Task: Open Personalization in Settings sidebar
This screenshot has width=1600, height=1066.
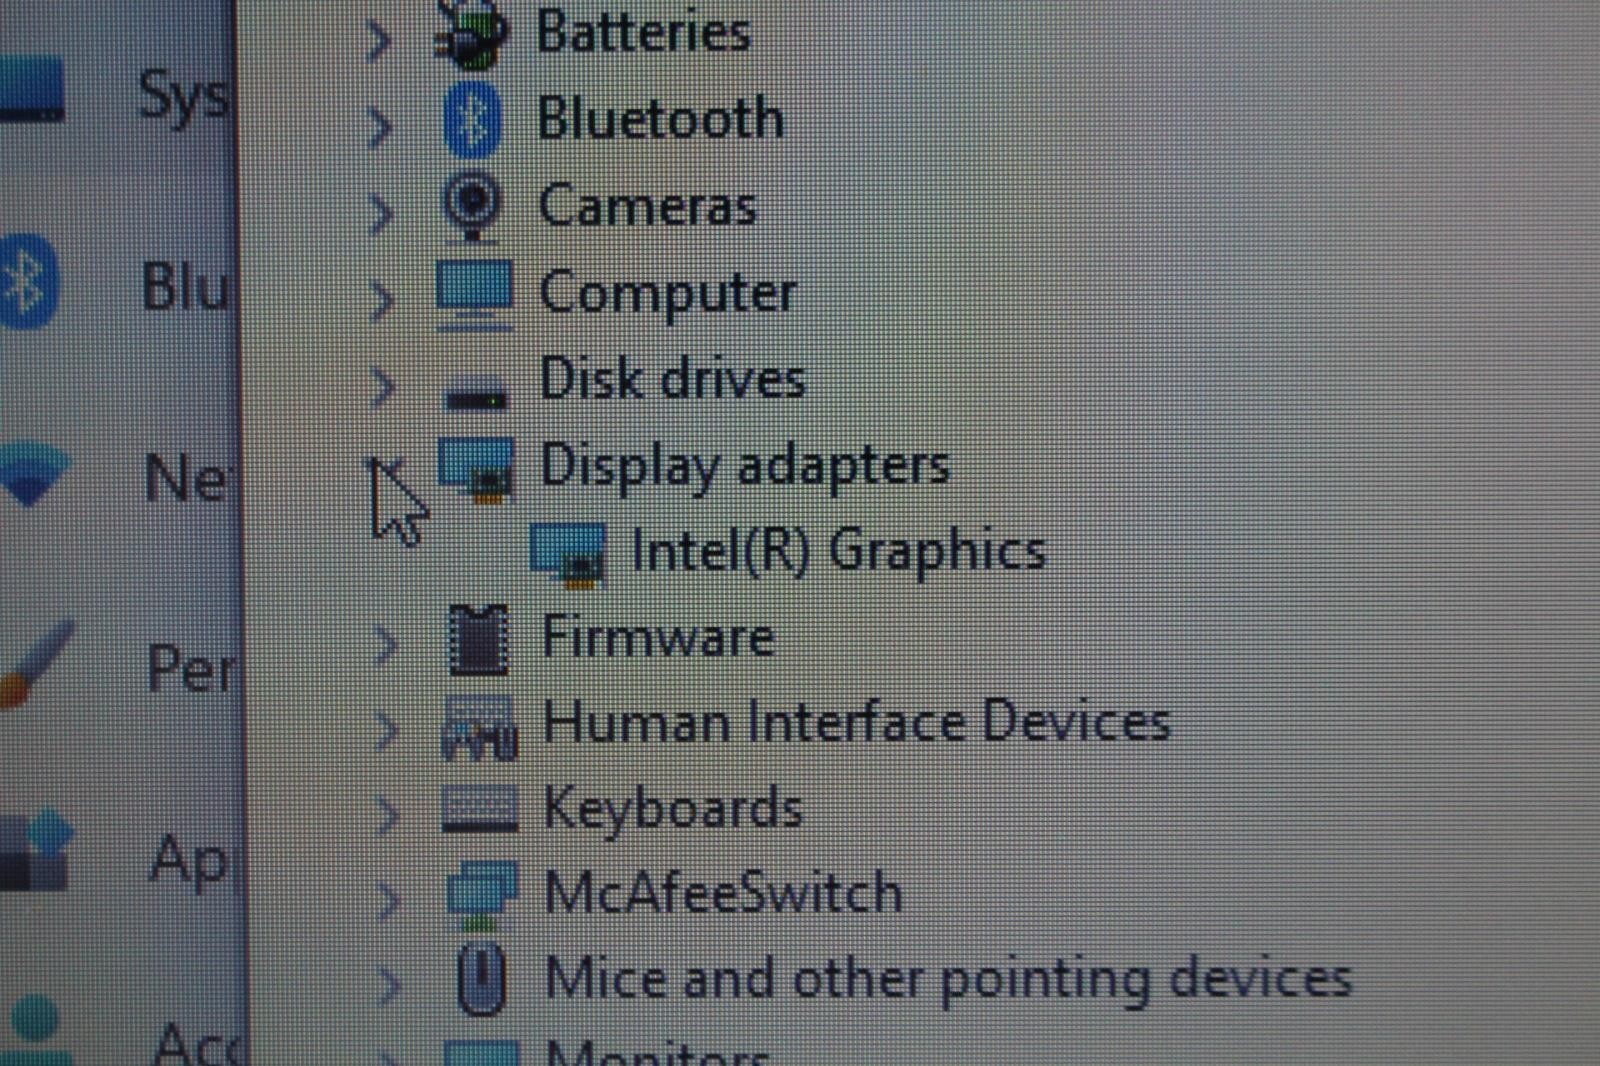Action: tap(192, 668)
